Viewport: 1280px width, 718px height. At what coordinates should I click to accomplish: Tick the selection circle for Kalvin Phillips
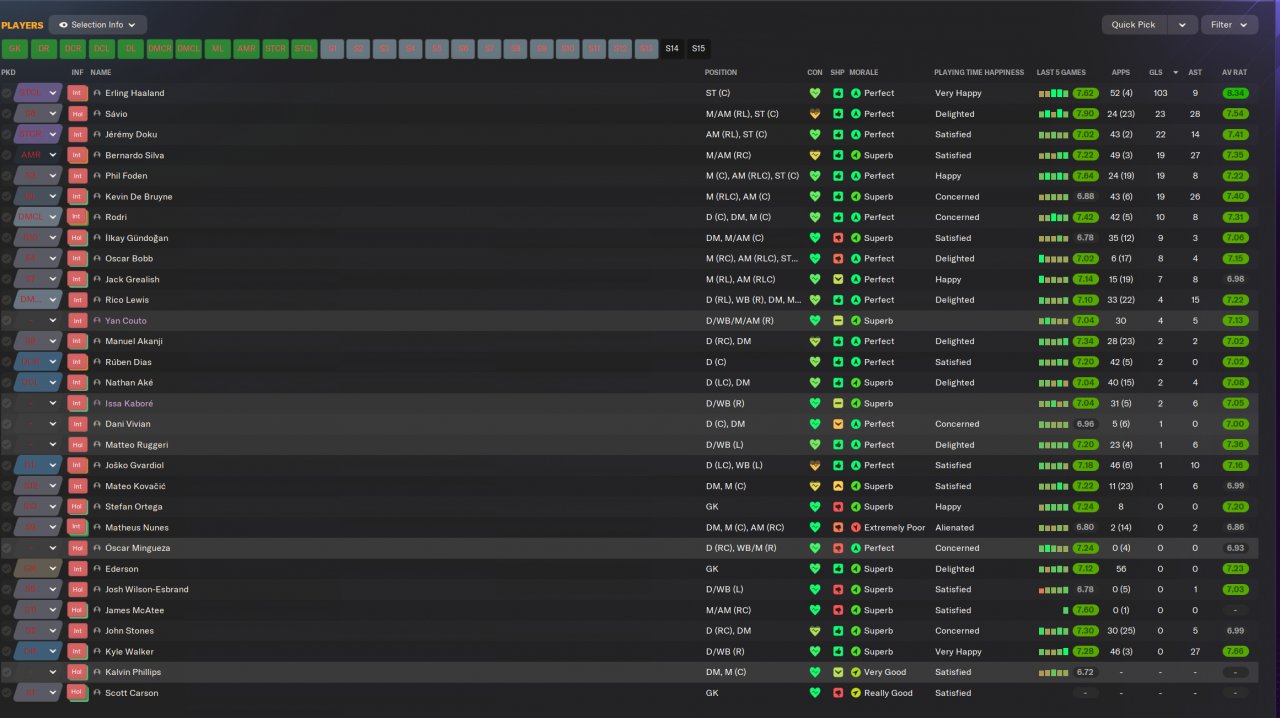tap(7, 672)
